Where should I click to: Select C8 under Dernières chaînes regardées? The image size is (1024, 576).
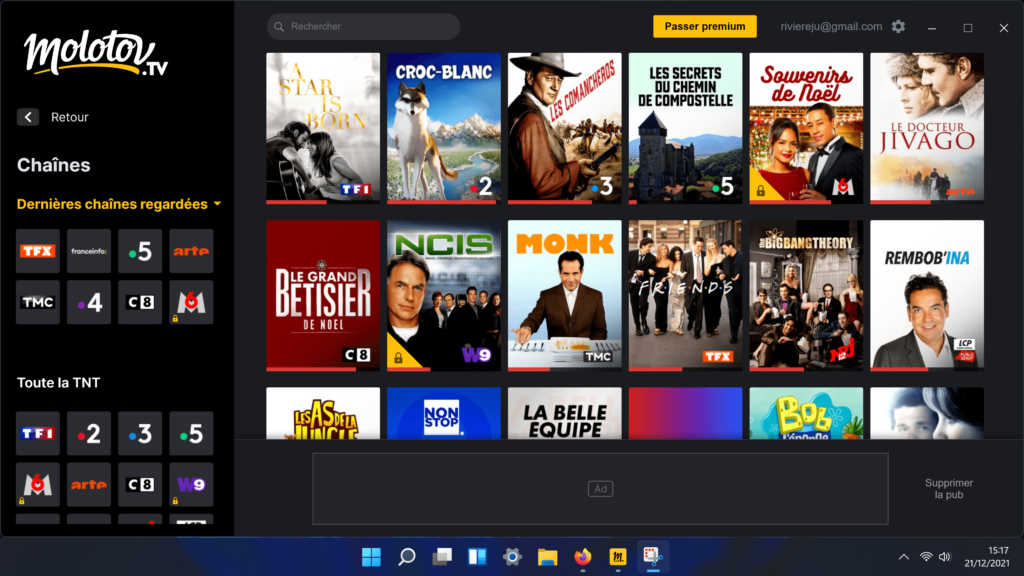(140, 302)
